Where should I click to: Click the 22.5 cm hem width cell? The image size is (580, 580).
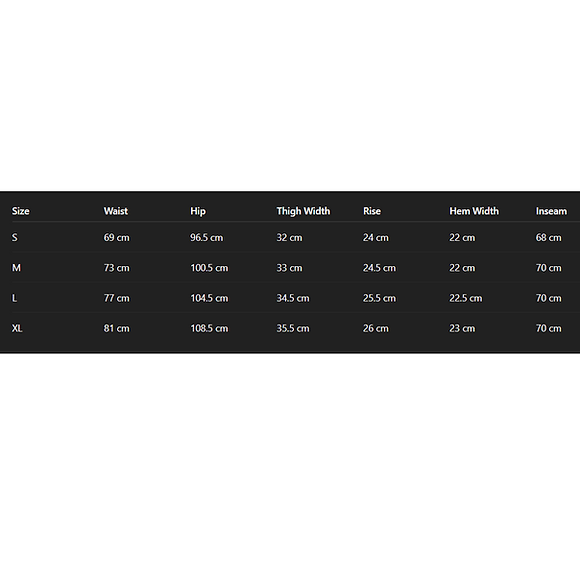tap(466, 298)
